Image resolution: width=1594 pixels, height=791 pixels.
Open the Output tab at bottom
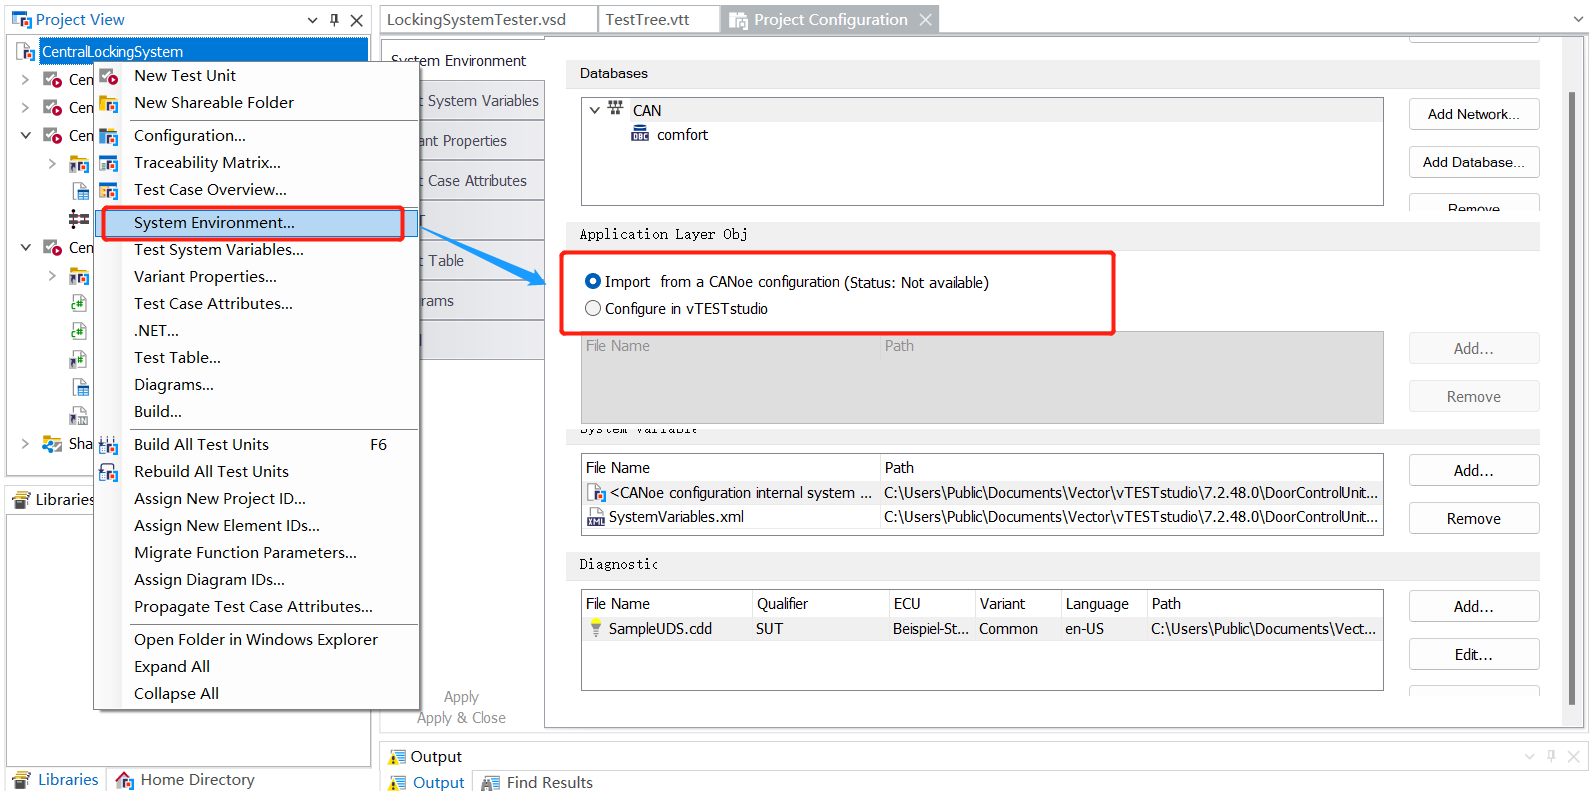coord(427,782)
